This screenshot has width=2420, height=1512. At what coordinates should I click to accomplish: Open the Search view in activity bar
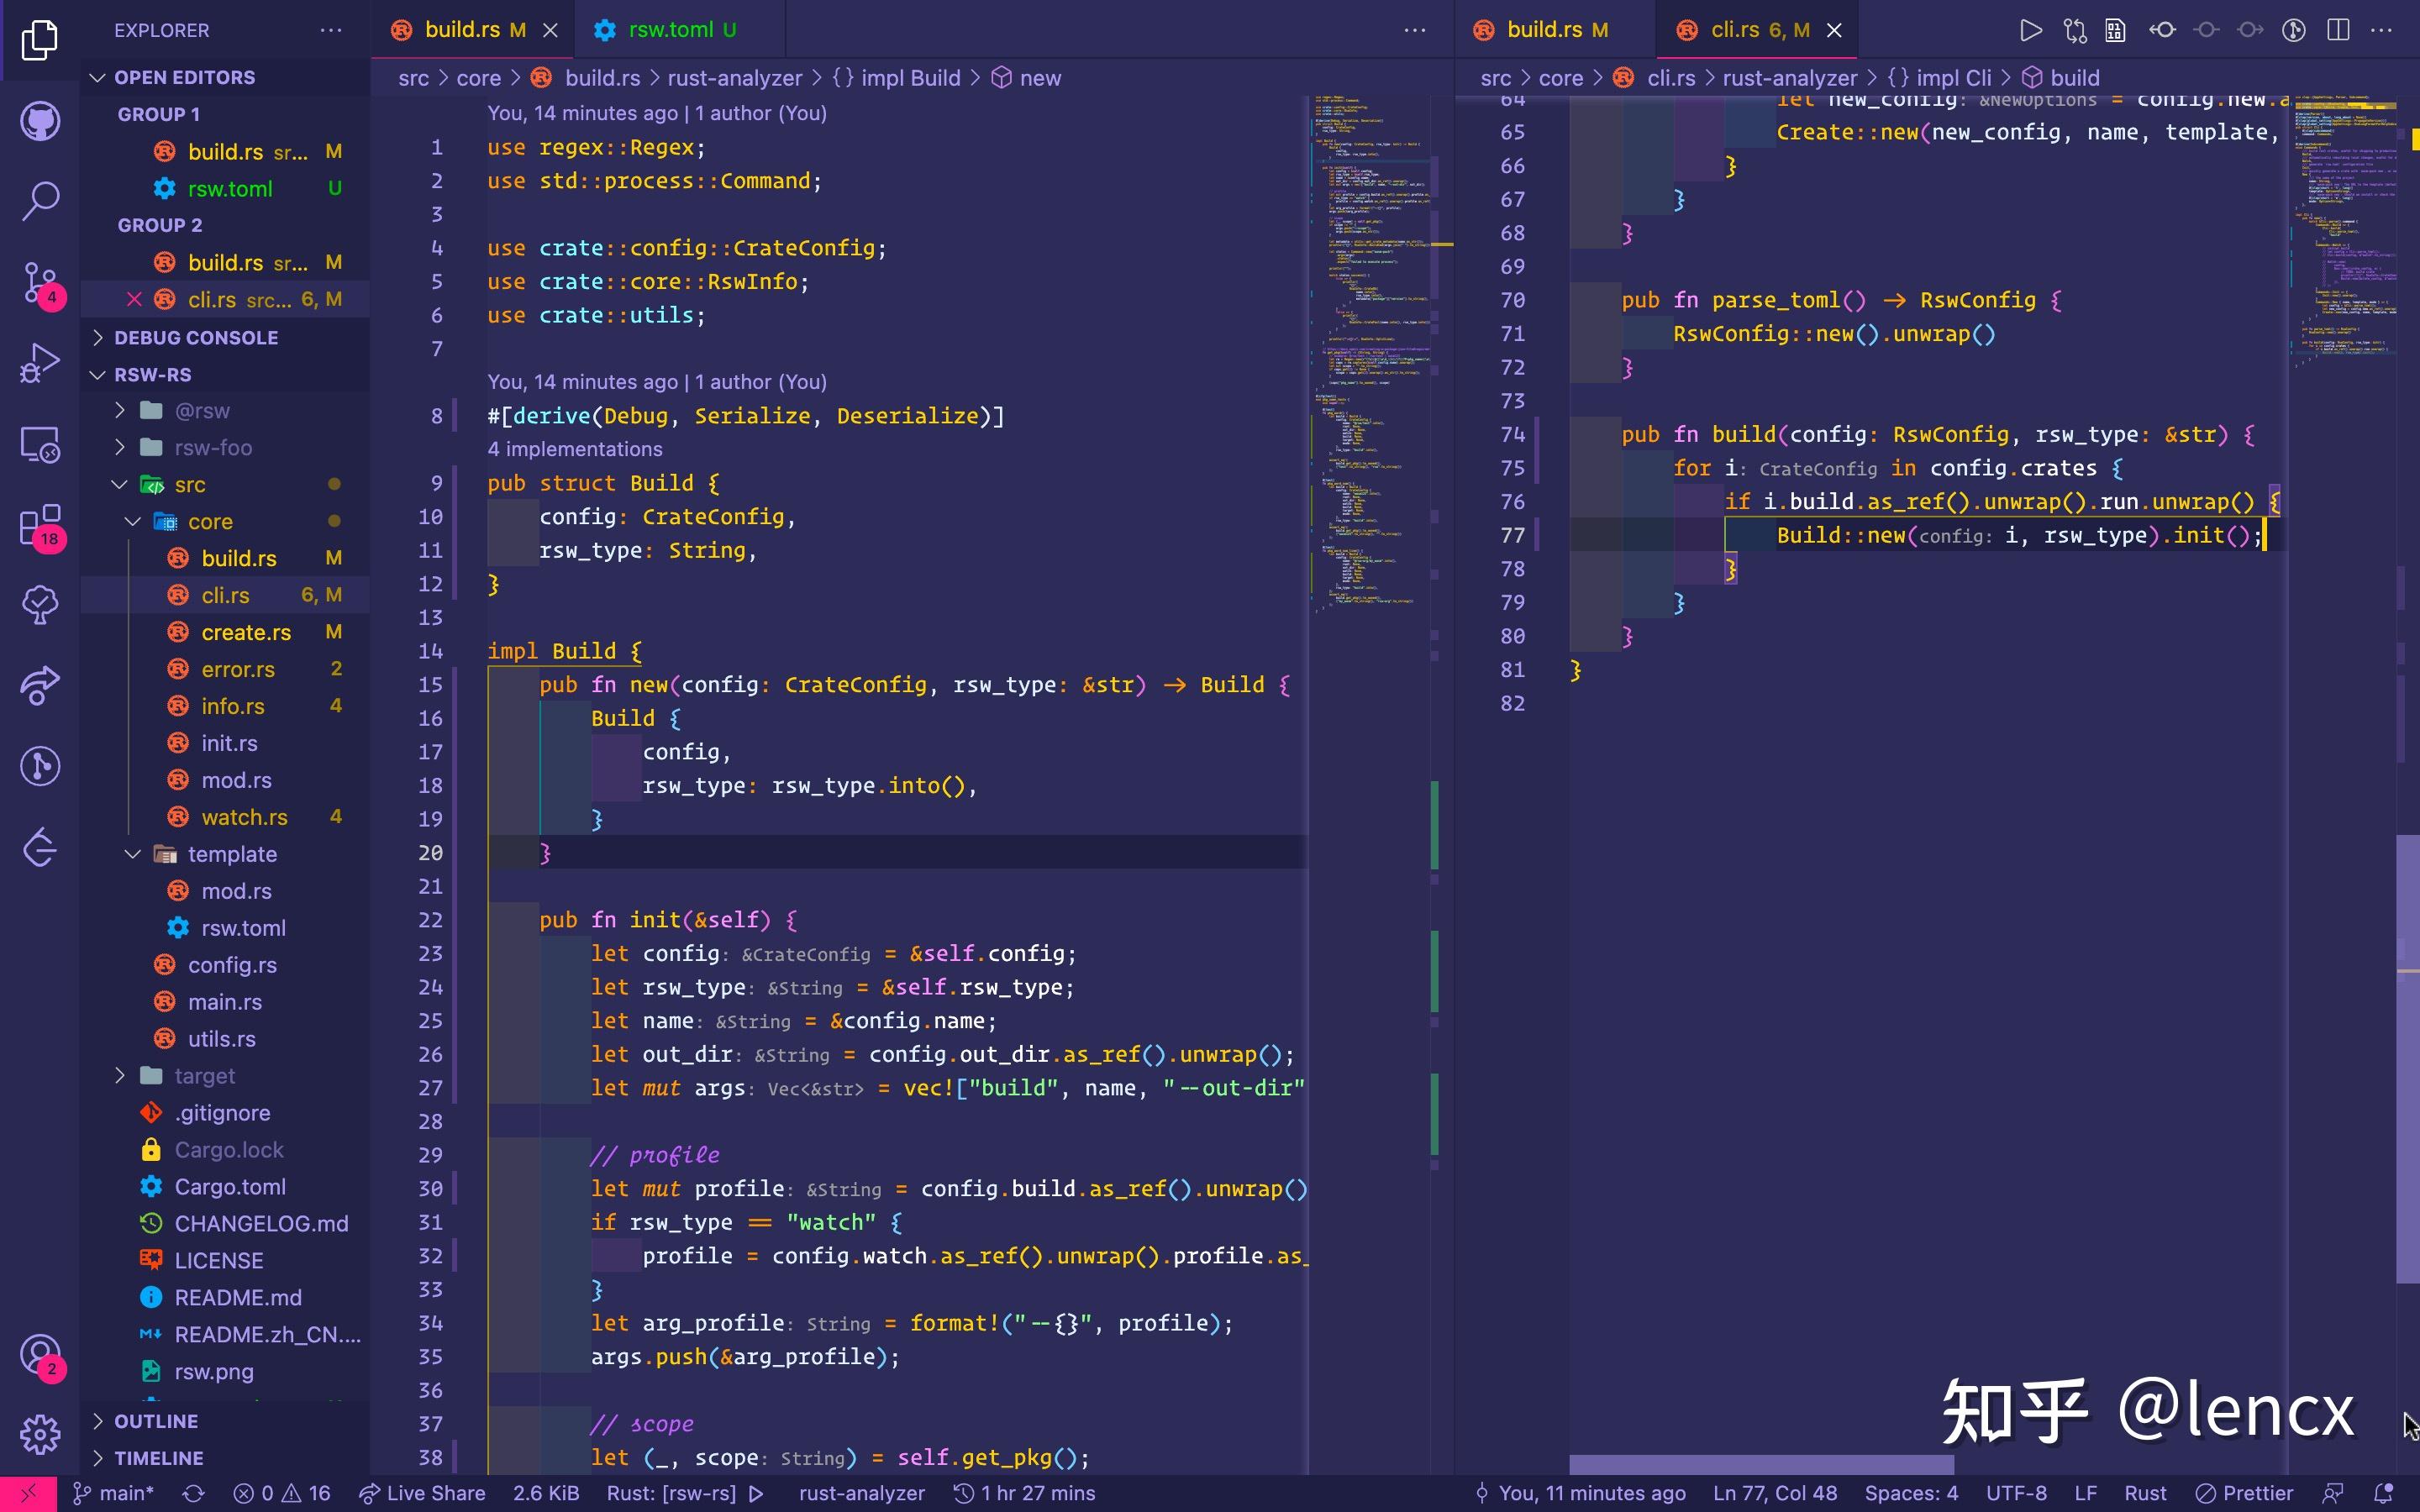pos(40,201)
